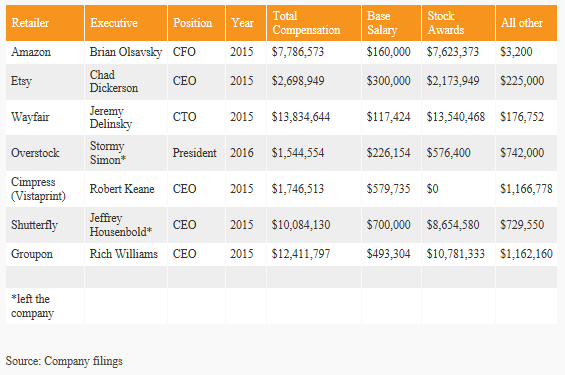
Task: Select the Jeremy Delinsky cell
Action: (126, 117)
